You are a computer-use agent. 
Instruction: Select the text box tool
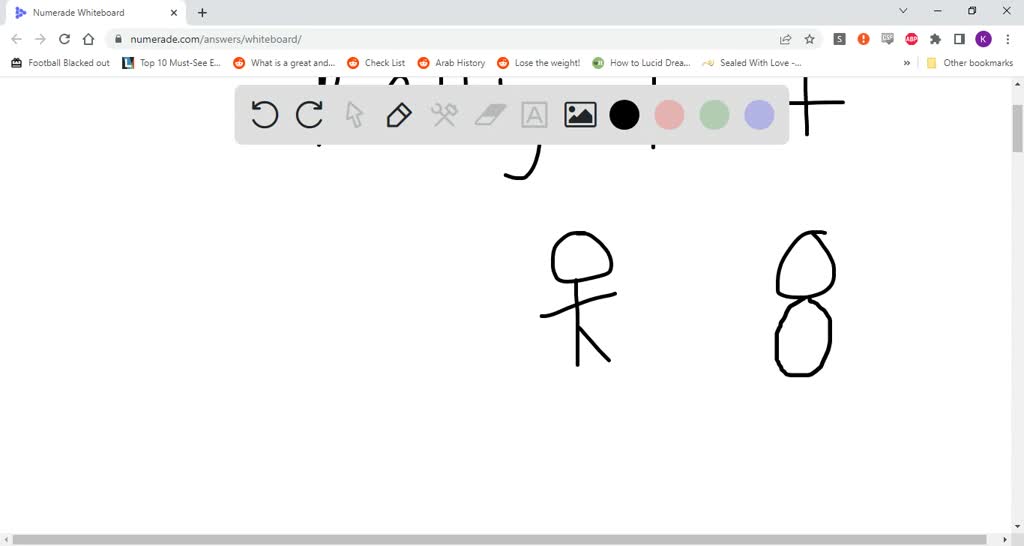[x=535, y=115]
